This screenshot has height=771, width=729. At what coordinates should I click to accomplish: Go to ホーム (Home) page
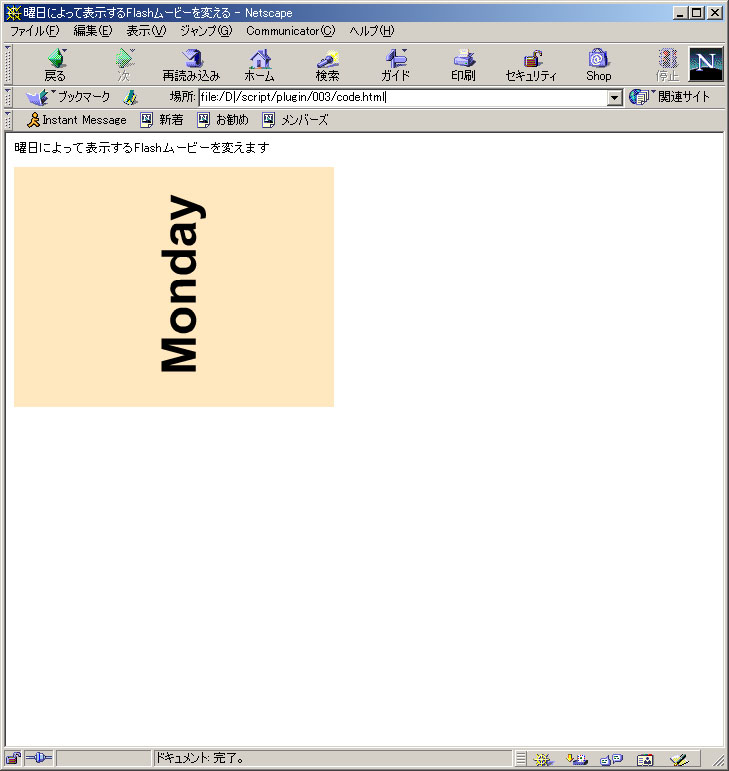tap(260, 64)
